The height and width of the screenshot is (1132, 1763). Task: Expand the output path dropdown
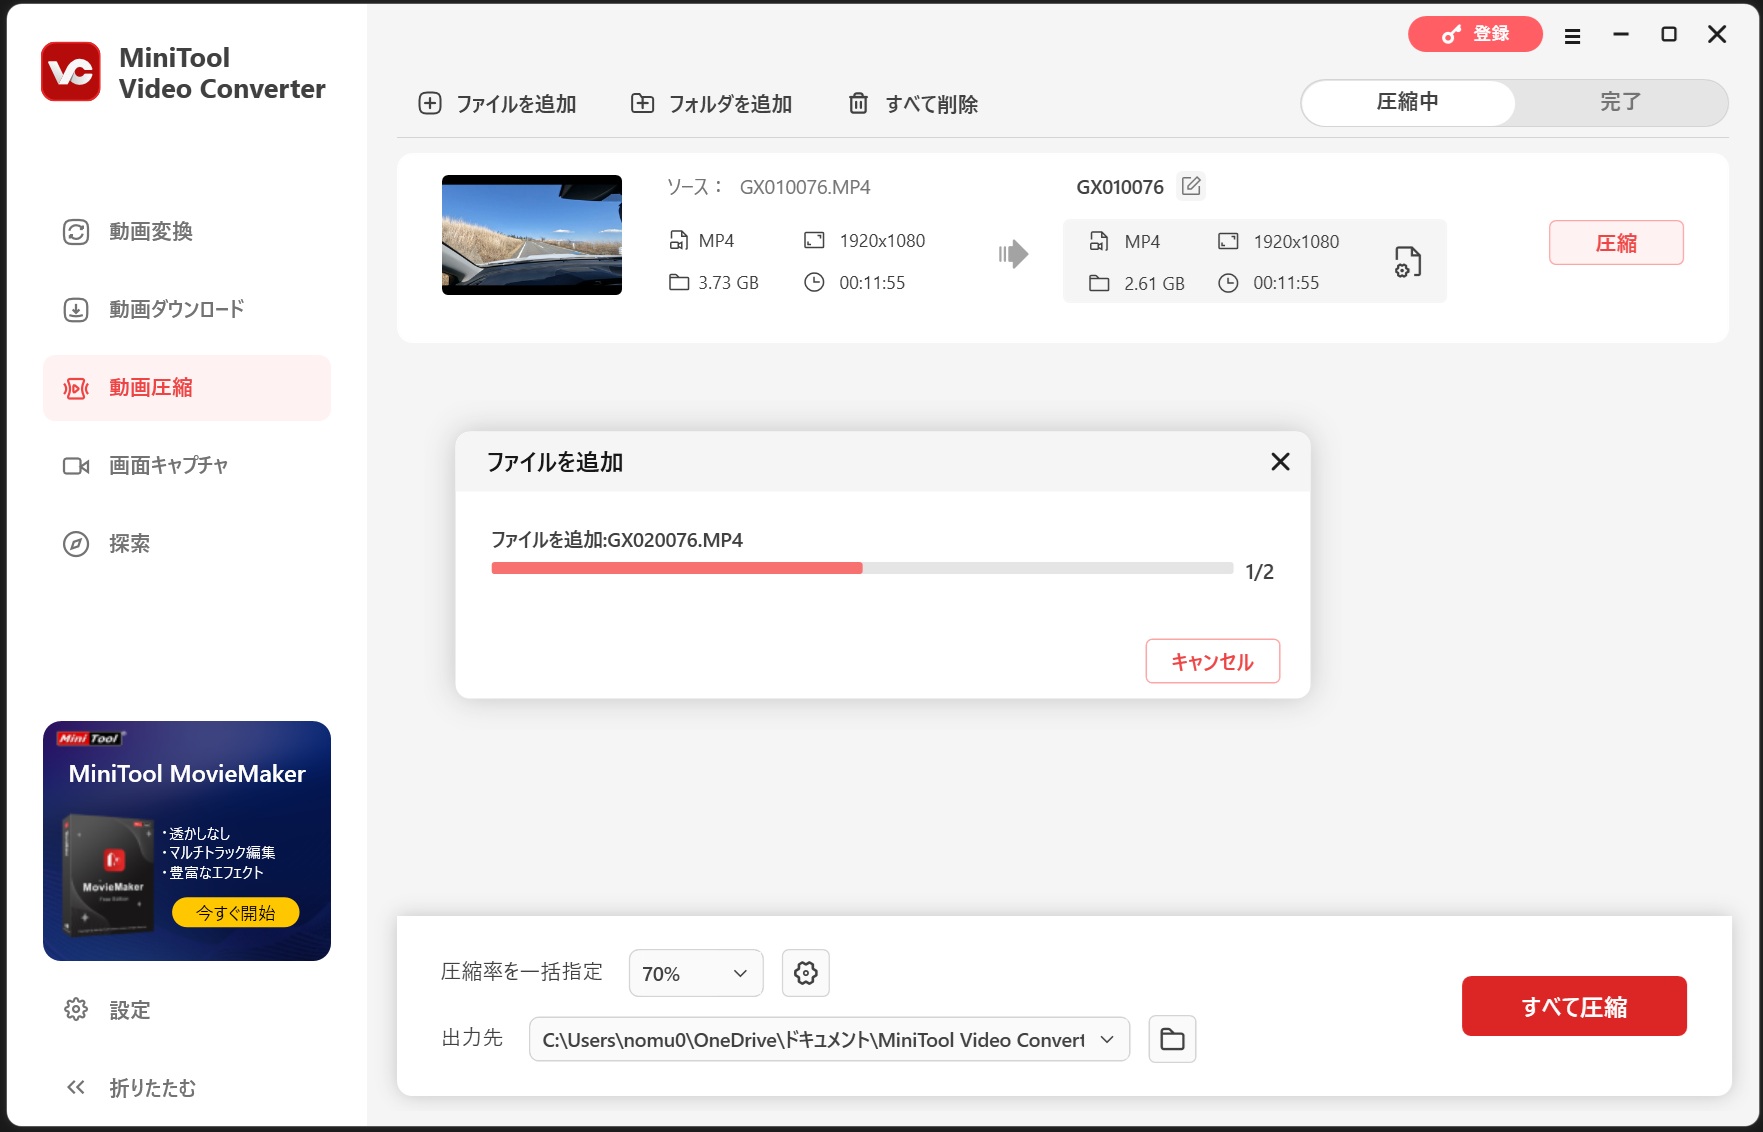[x=1107, y=1040]
